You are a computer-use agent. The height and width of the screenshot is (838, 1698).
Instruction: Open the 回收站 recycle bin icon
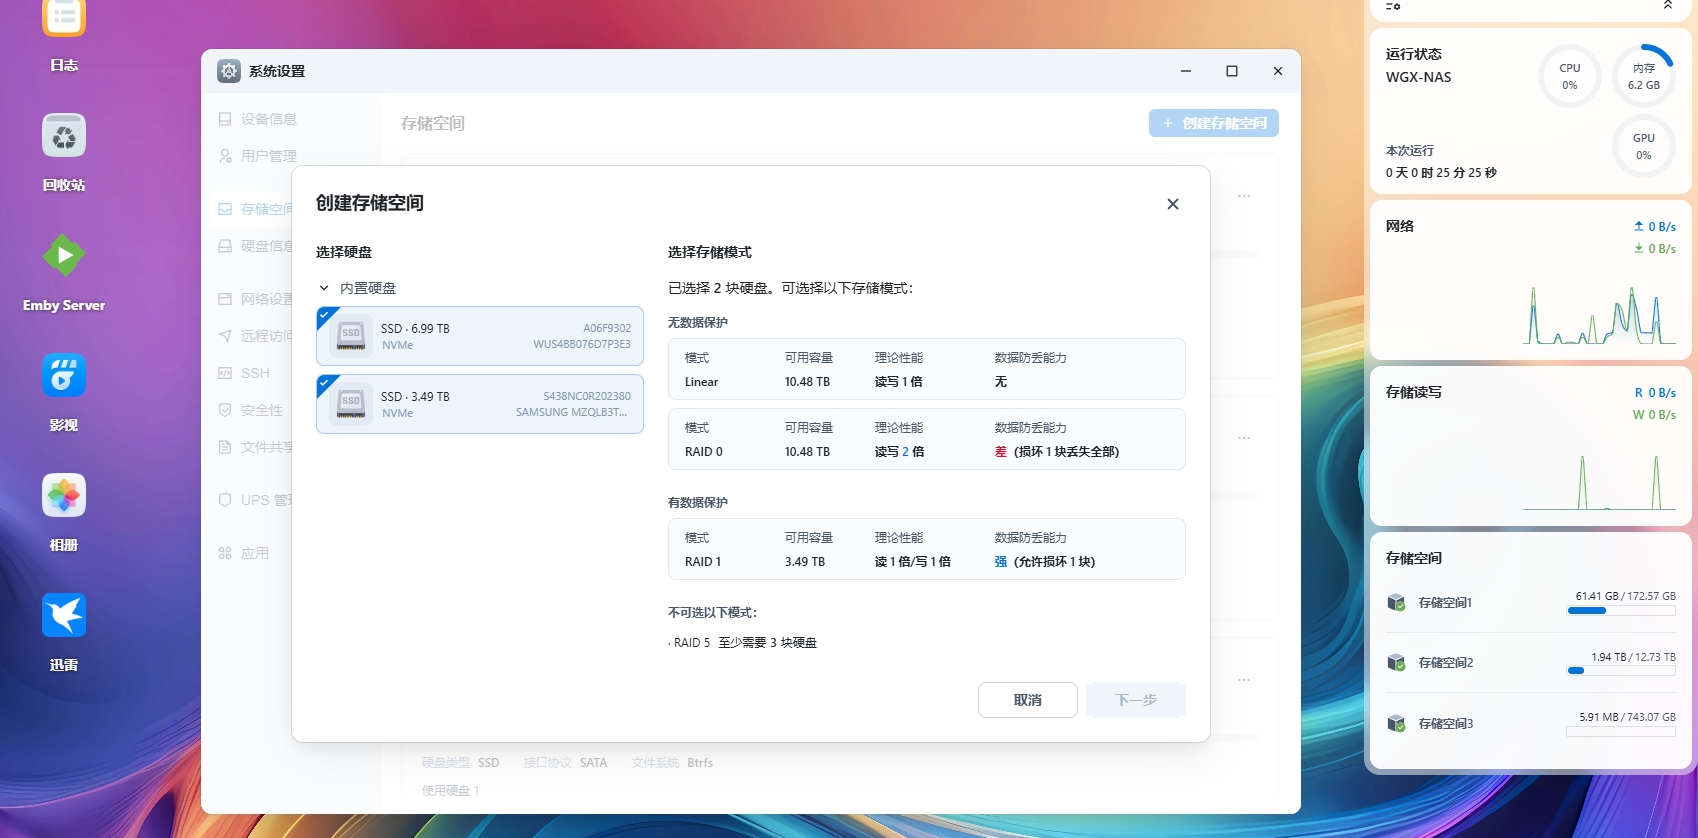64,135
